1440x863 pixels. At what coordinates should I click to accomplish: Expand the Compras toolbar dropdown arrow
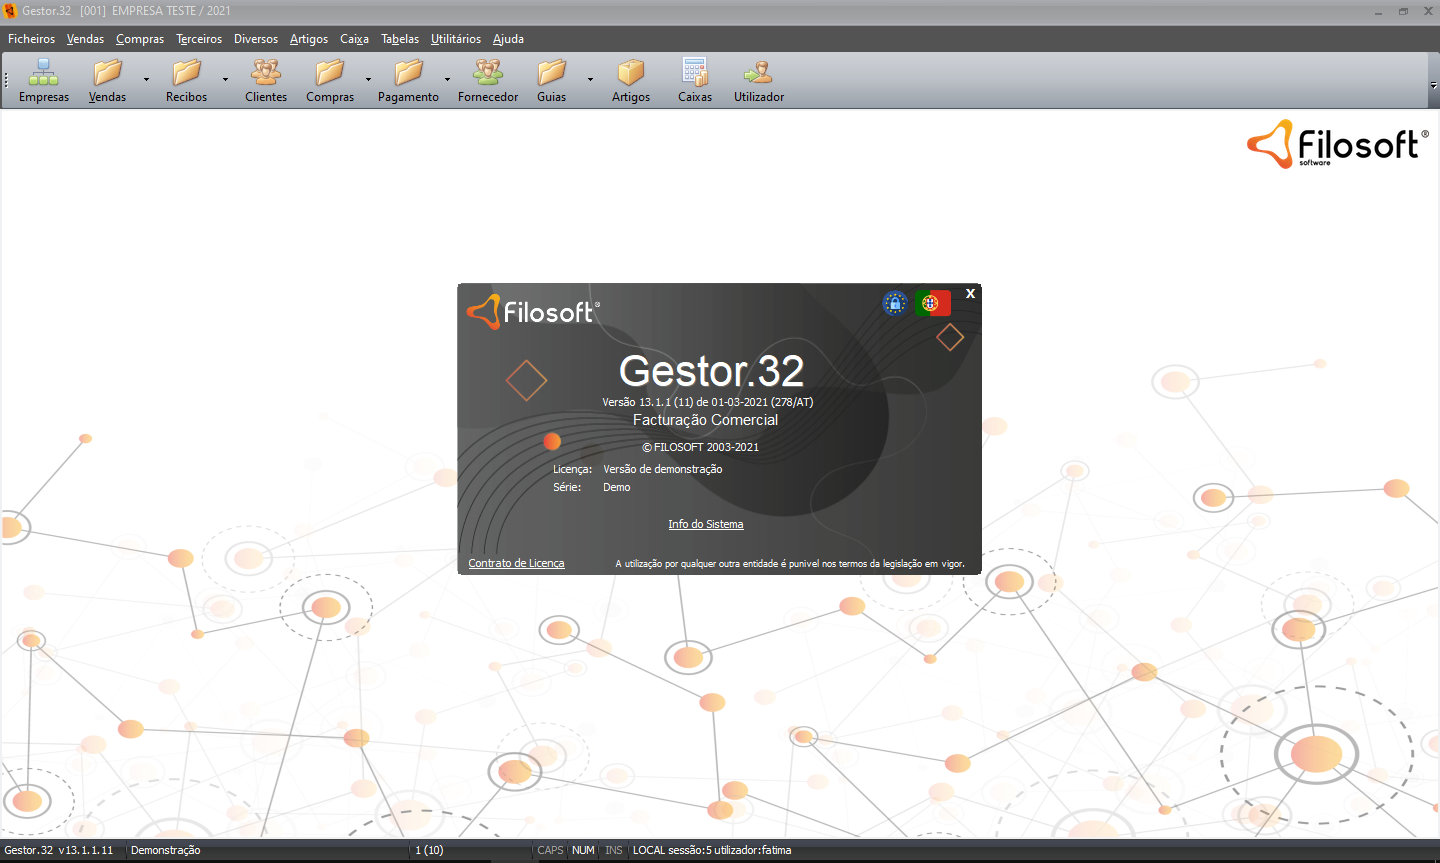point(368,79)
